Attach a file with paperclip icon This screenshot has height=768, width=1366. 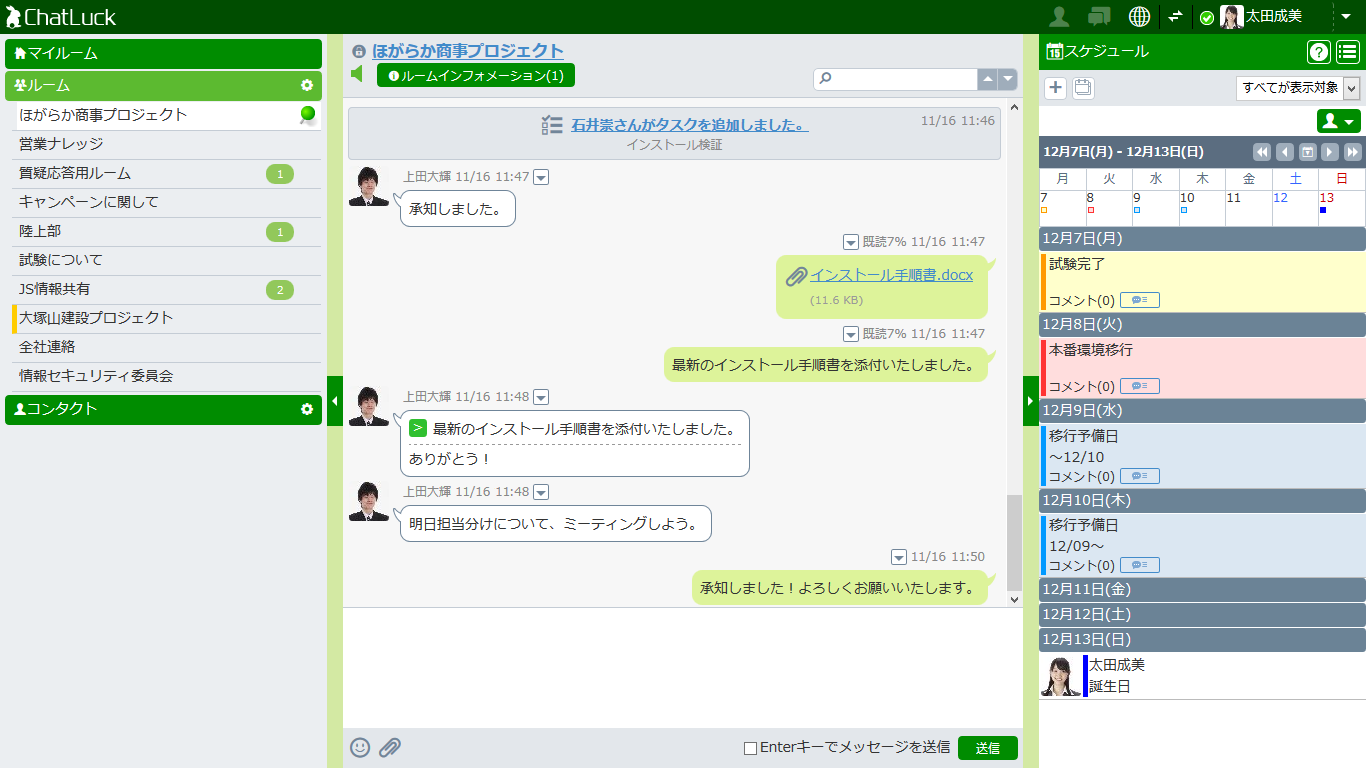point(390,747)
